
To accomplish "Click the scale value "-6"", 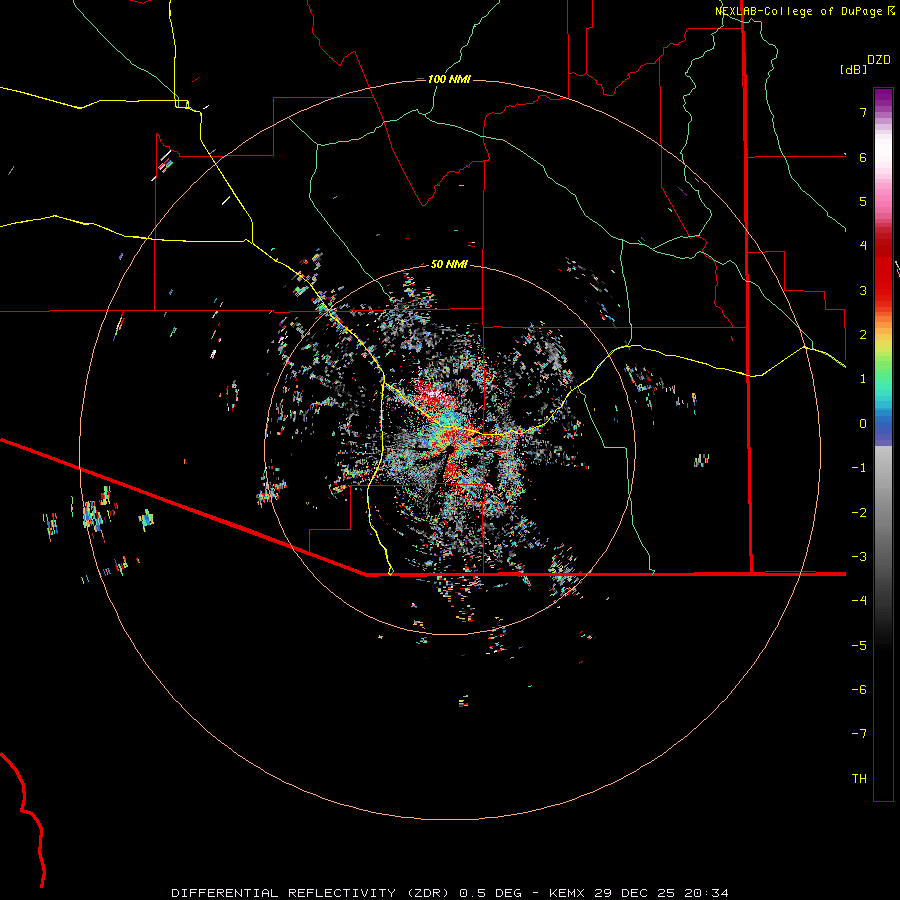I will click(x=859, y=690).
